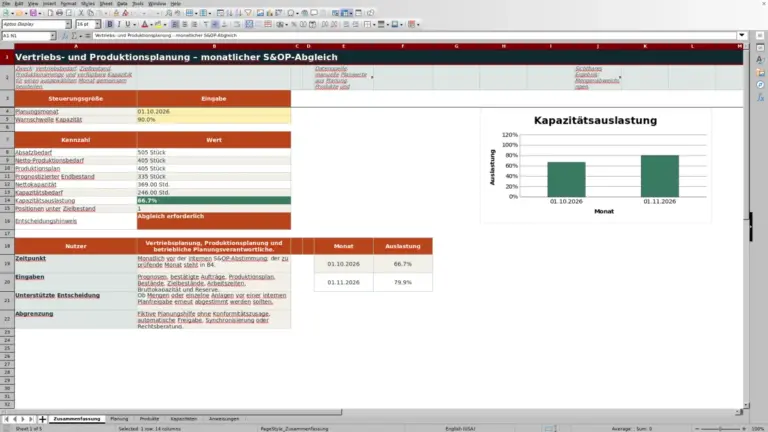768x432 pixels.
Task: Toggle Italic formatting
Action: tap(119, 24)
